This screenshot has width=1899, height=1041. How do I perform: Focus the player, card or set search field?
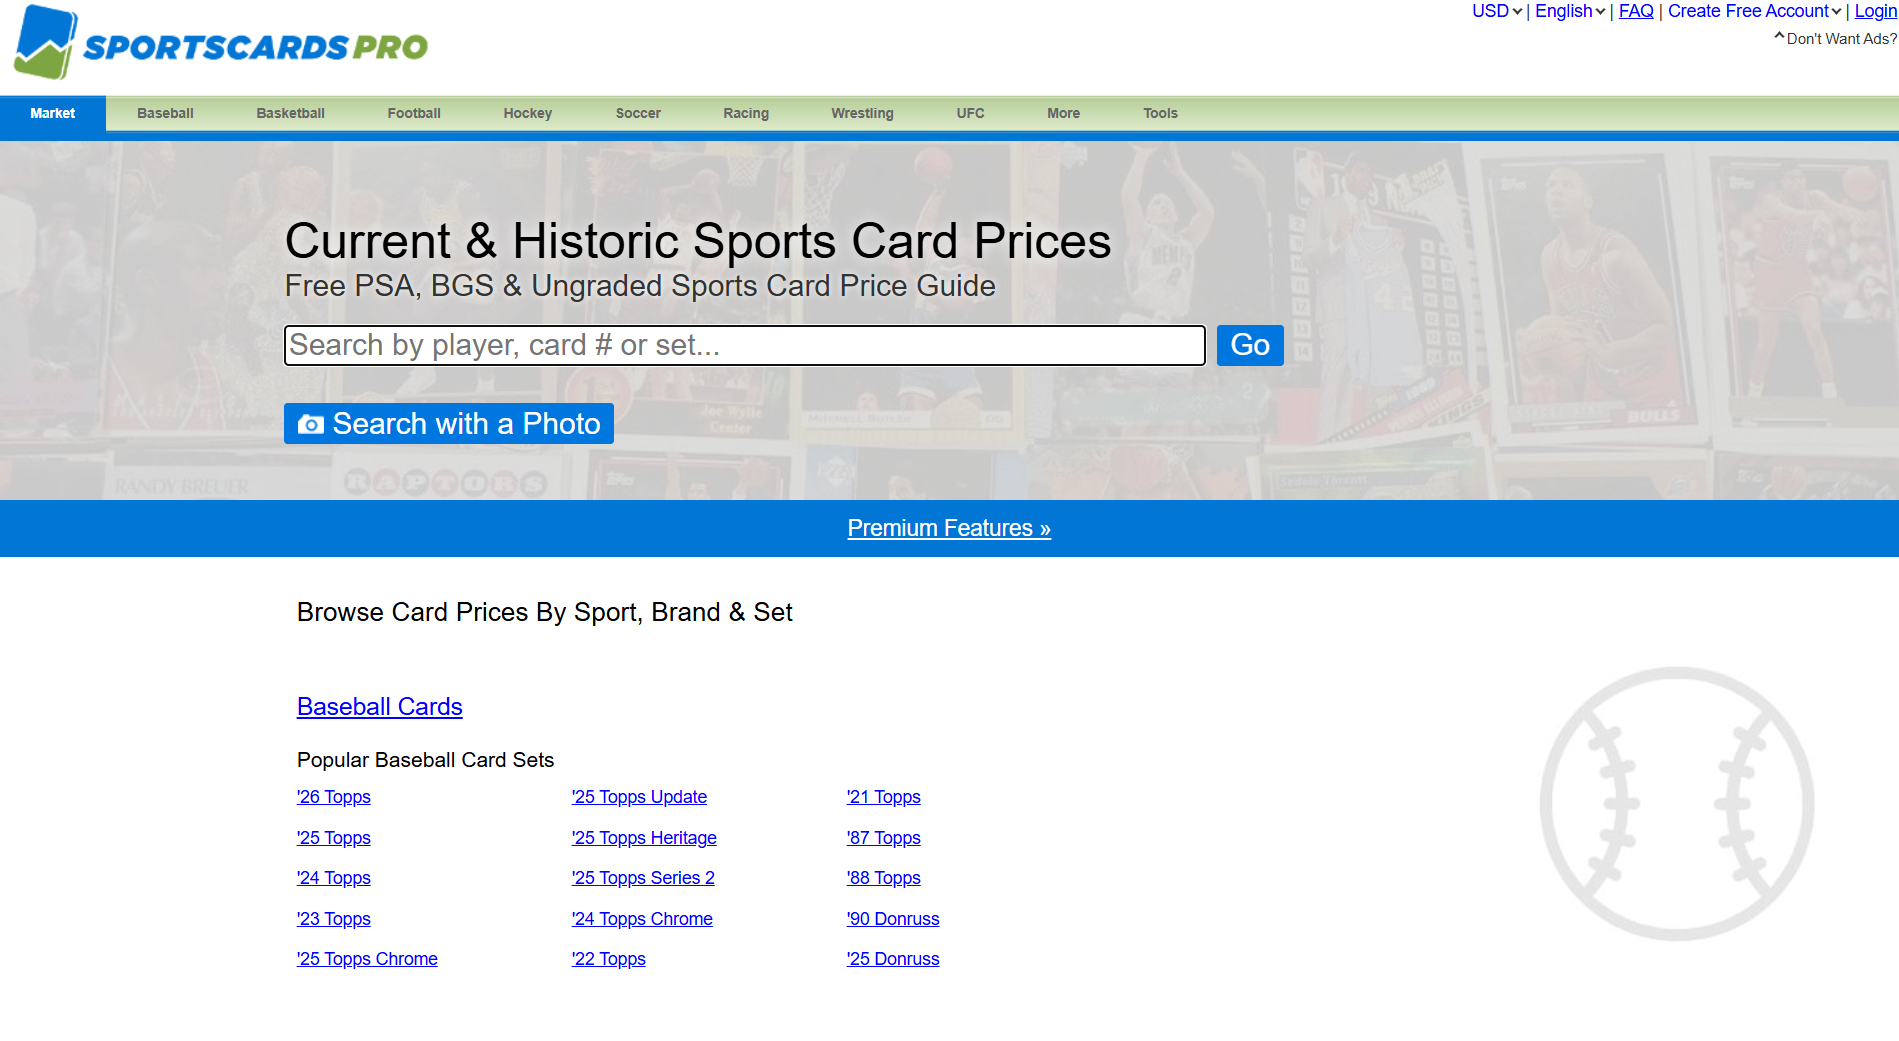745,345
